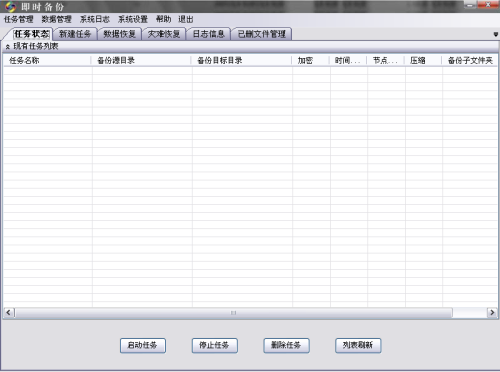Click the 删除任务 button
500x372 pixels.
point(286,345)
